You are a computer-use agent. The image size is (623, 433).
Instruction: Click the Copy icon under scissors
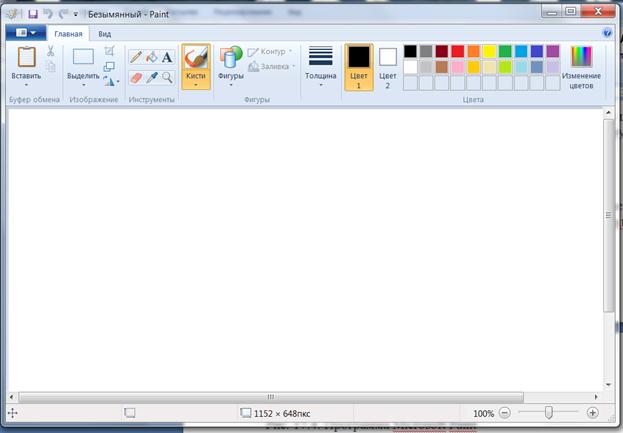click(x=50, y=66)
